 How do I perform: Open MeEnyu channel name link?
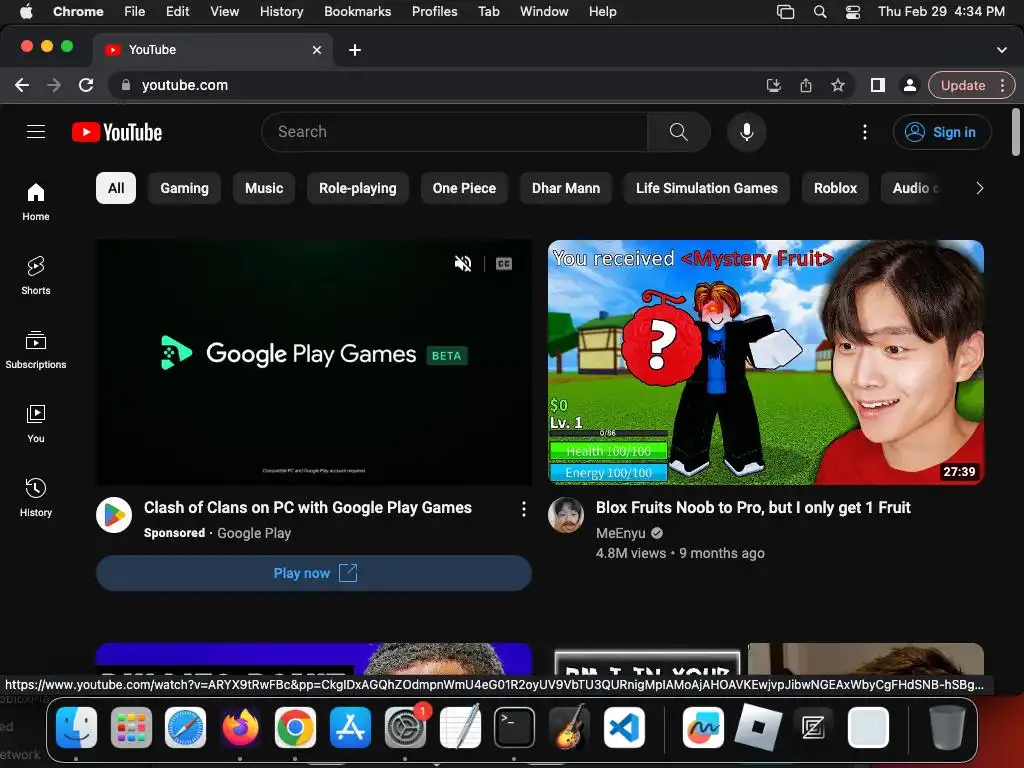(x=620, y=533)
